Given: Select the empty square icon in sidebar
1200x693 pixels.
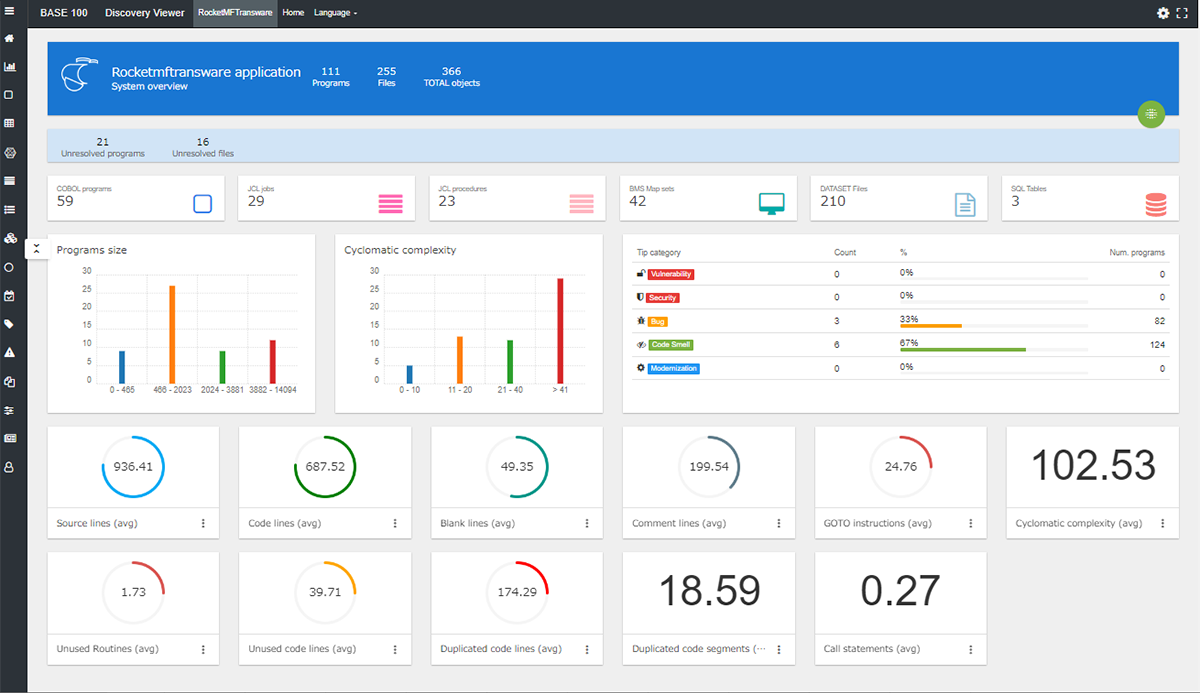Looking at the screenshot, I should pos(9,95).
